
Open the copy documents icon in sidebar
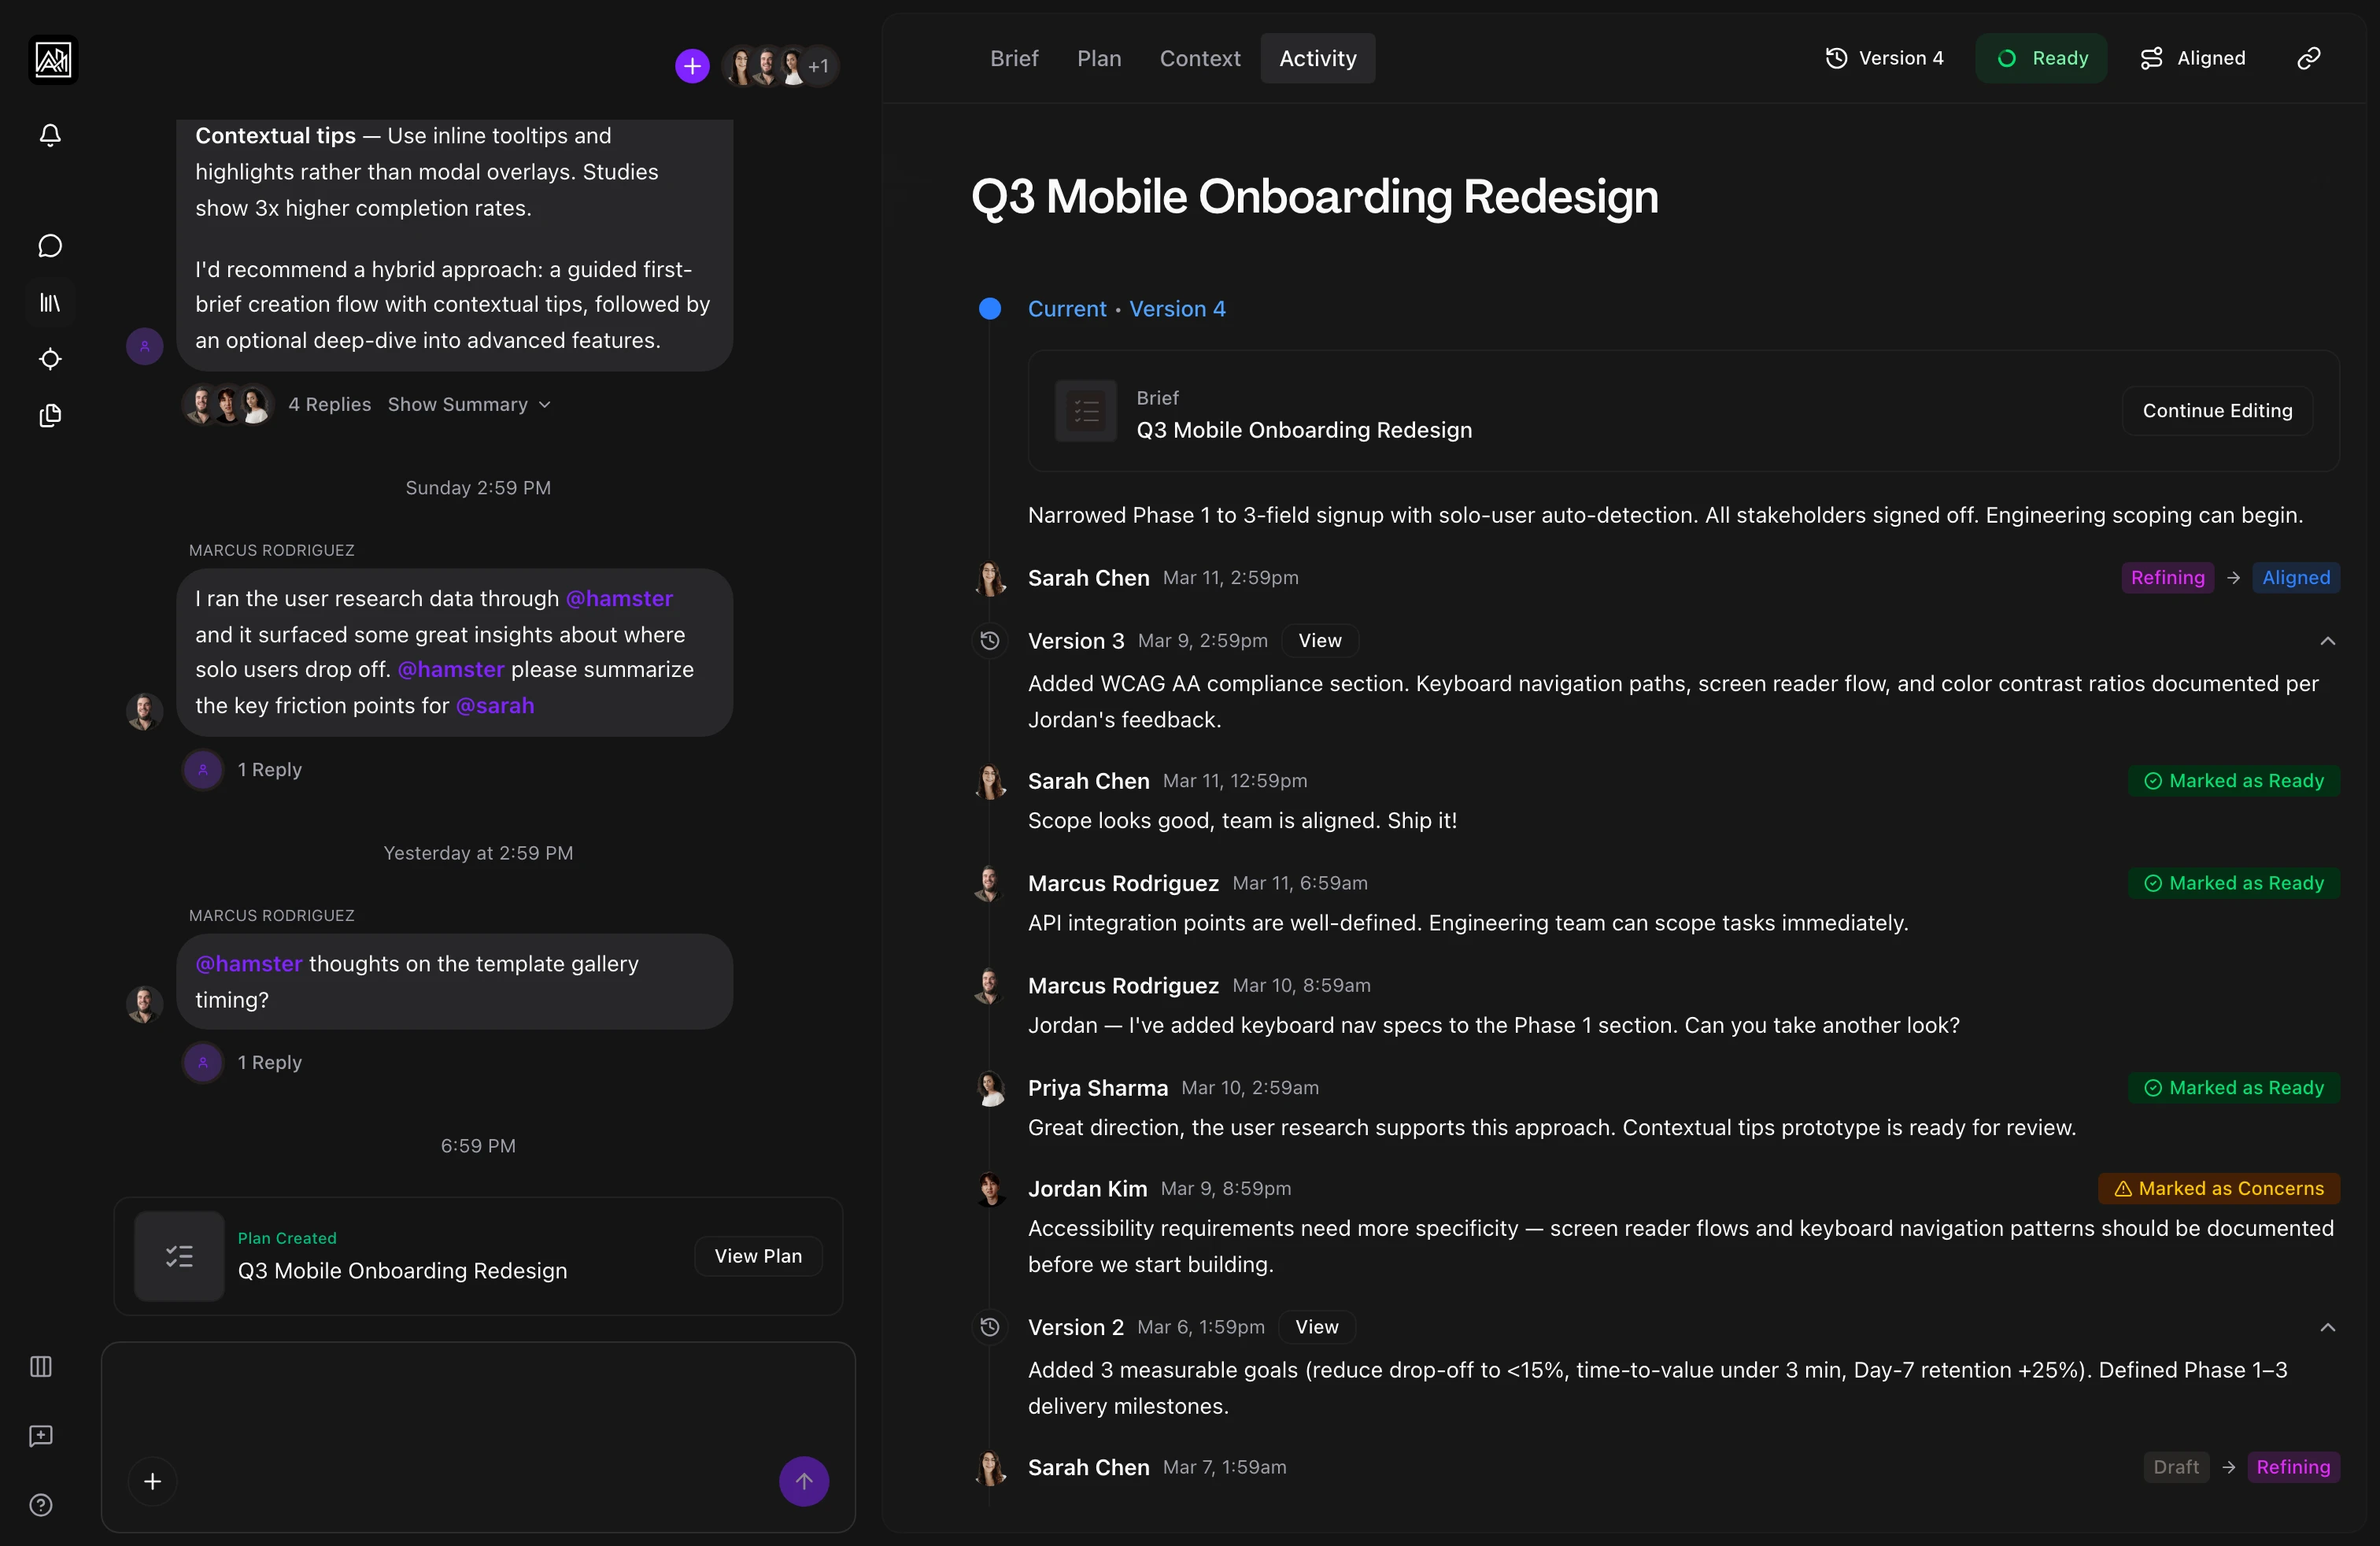[x=50, y=415]
